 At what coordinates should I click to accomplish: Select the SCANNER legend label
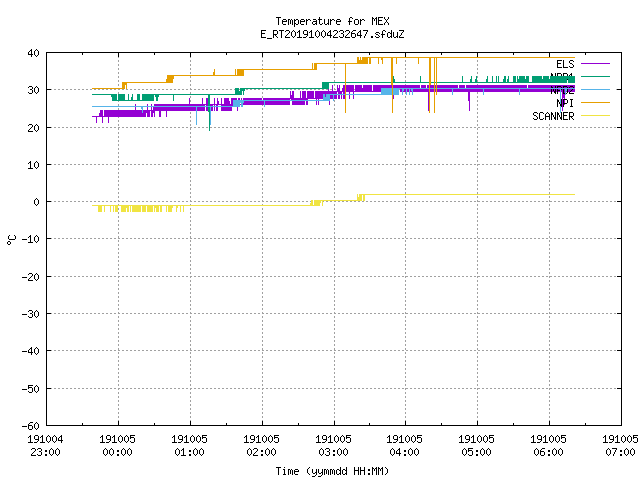point(553,116)
